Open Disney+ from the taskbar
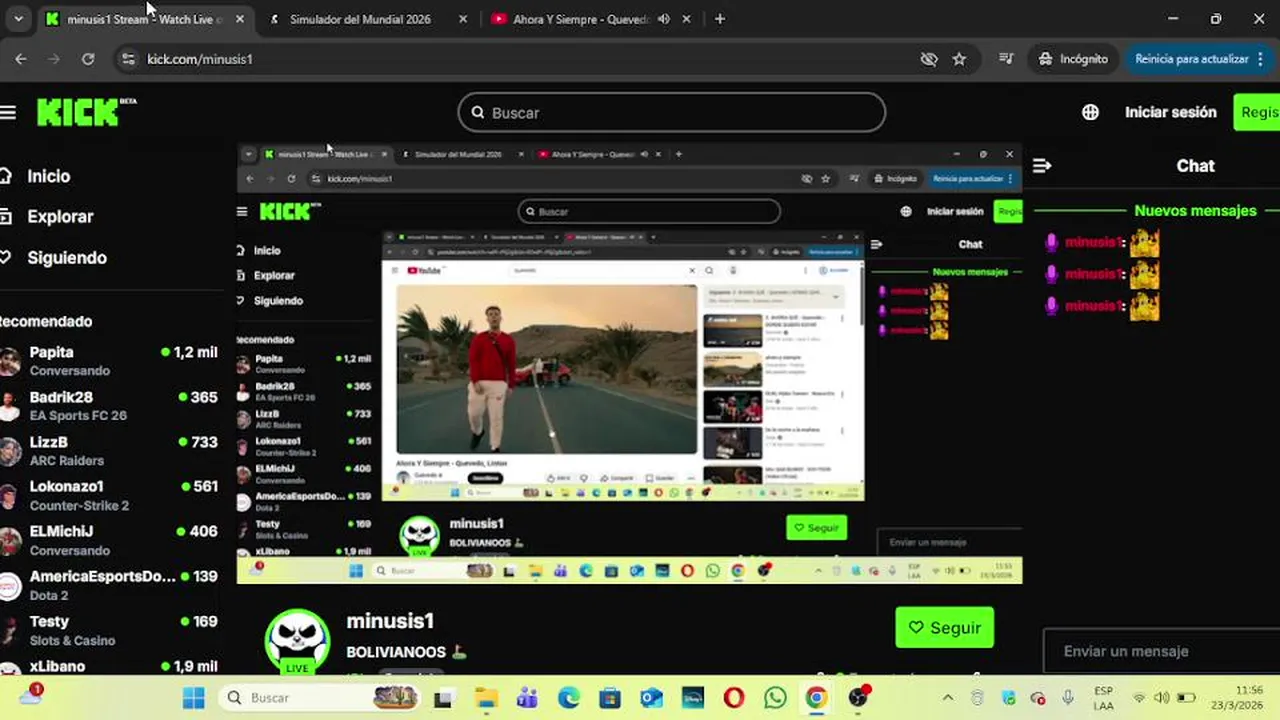Screen dimensions: 1280x720 pyautogui.click(x=692, y=698)
